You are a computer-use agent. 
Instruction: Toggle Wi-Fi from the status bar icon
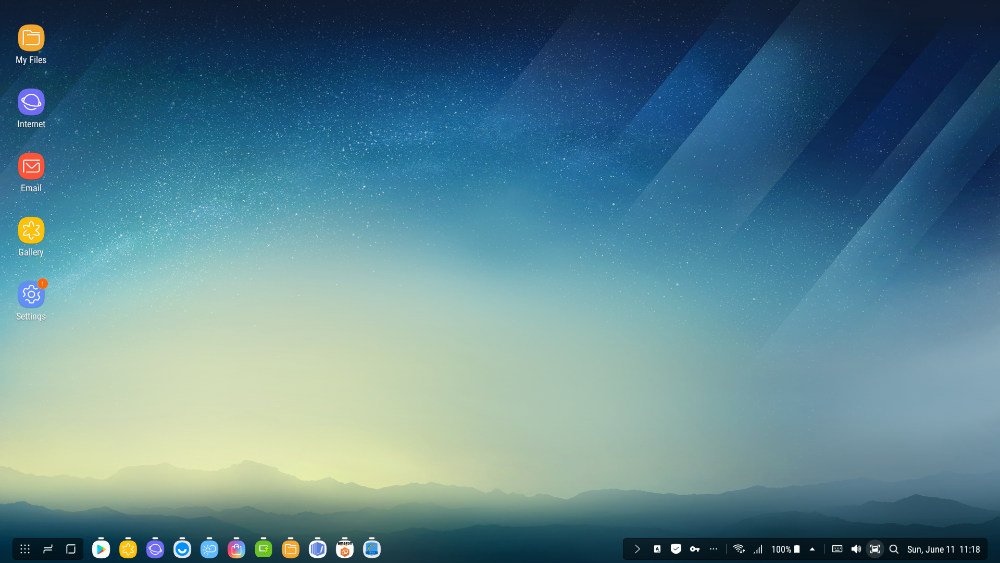click(x=739, y=549)
